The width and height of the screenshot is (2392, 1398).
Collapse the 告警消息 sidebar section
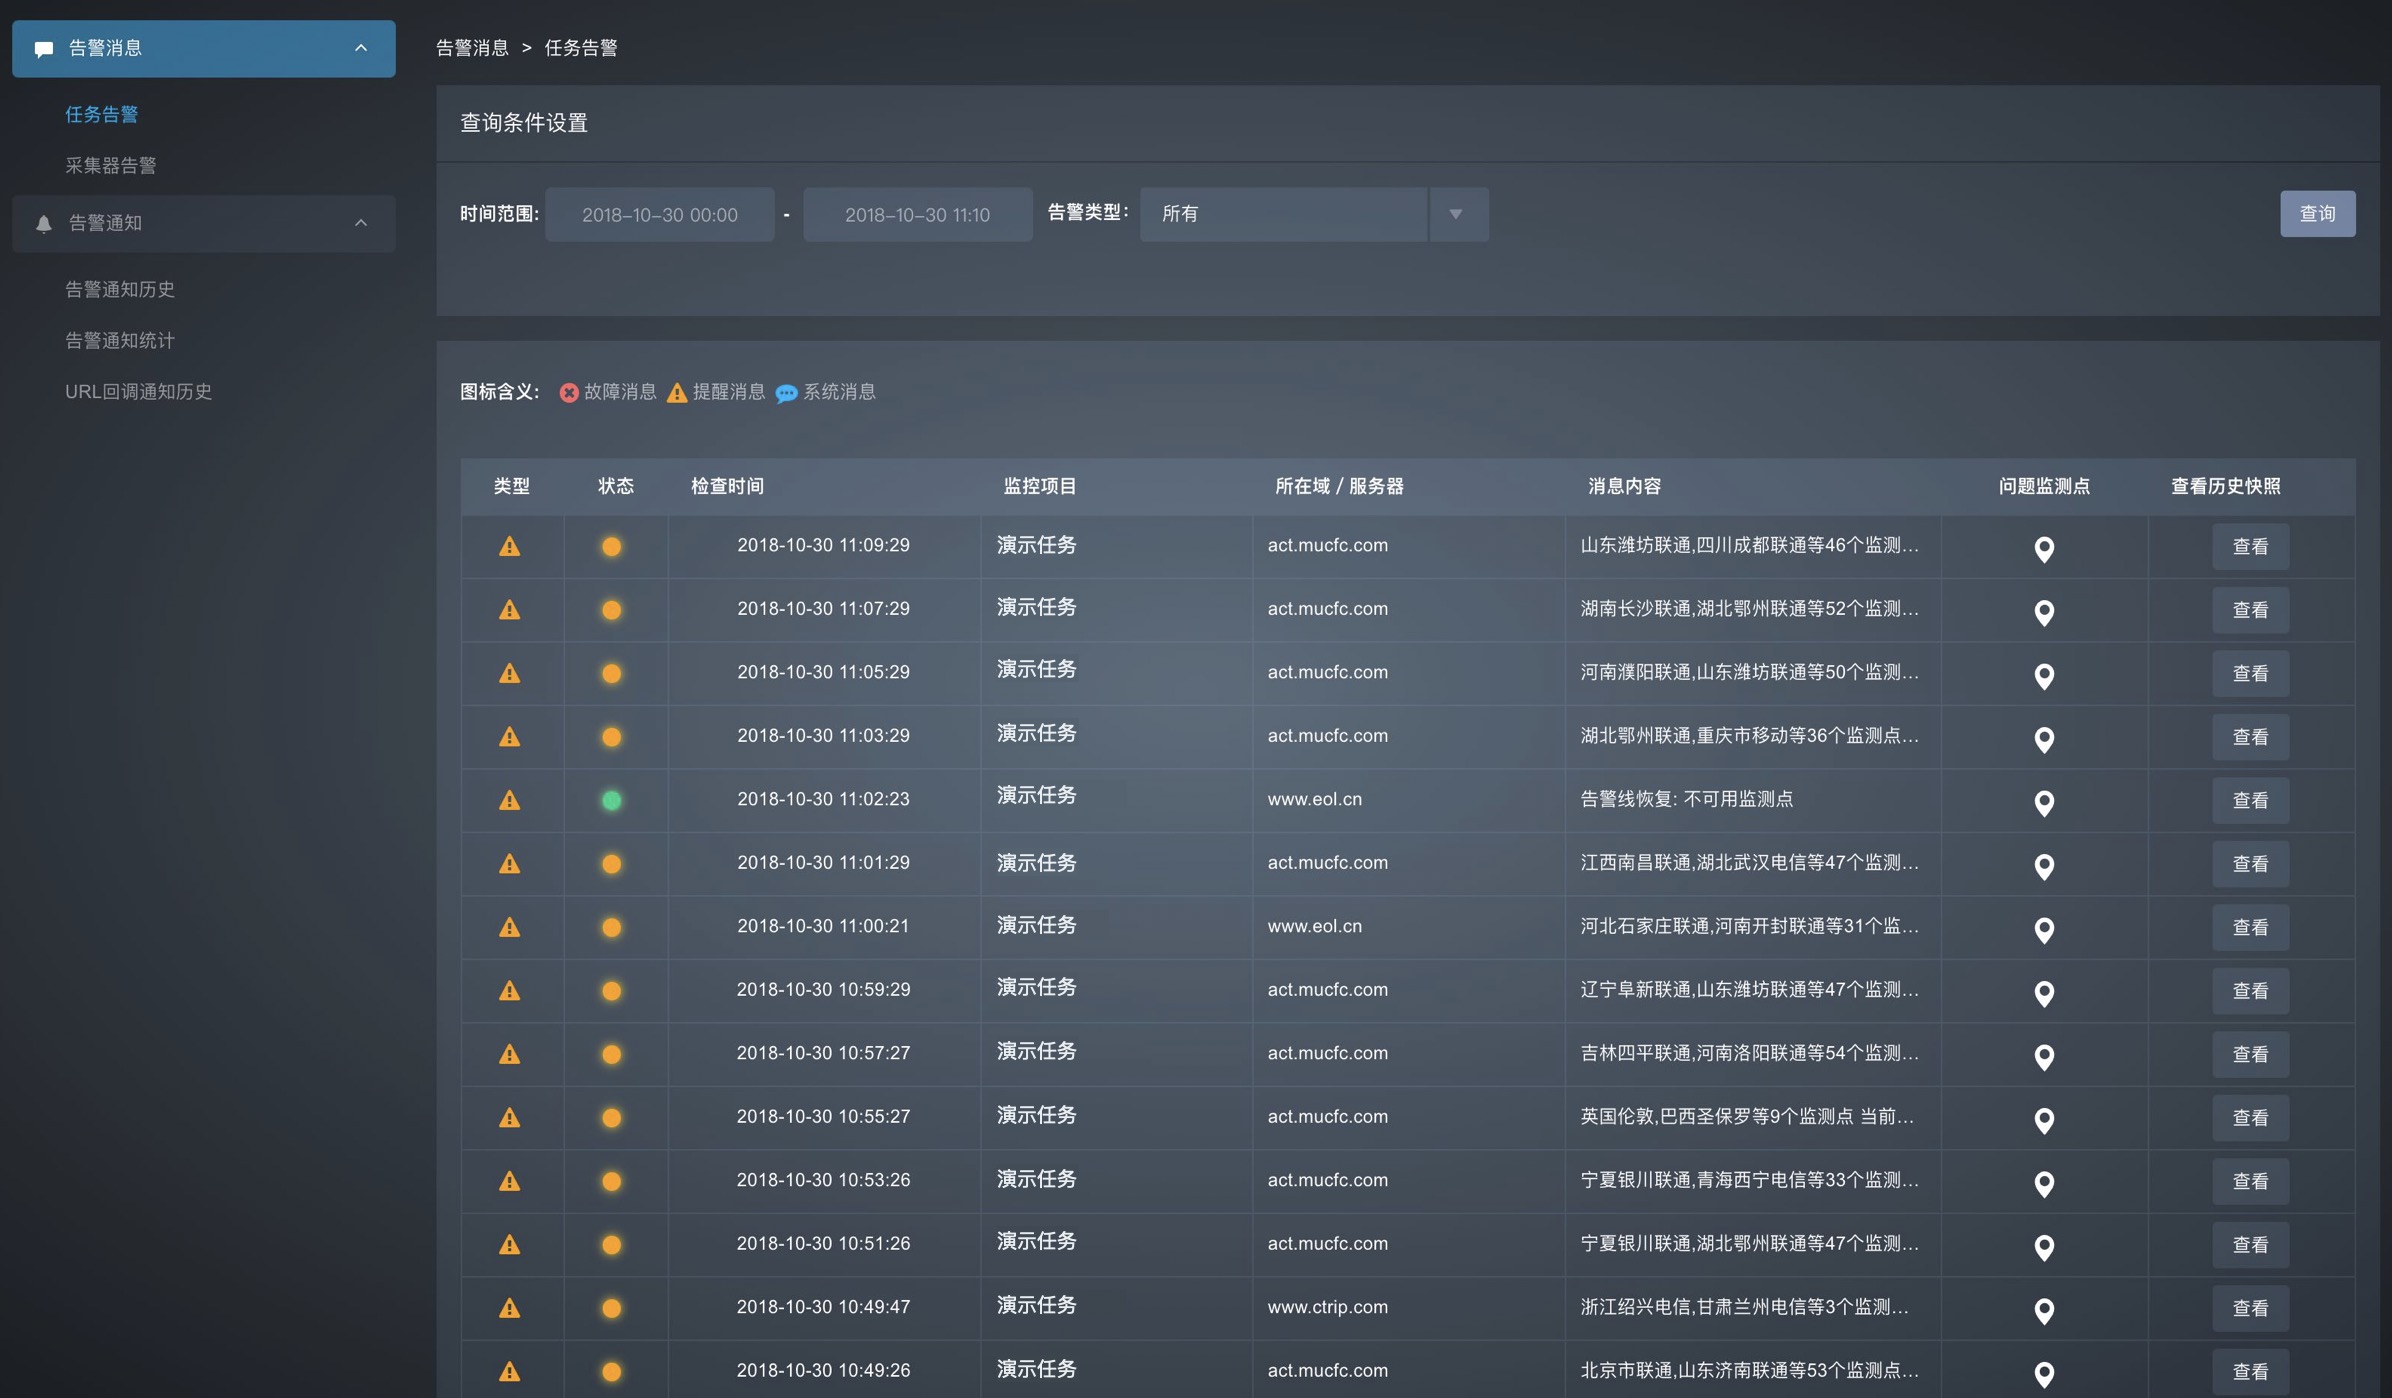click(361, 48)
